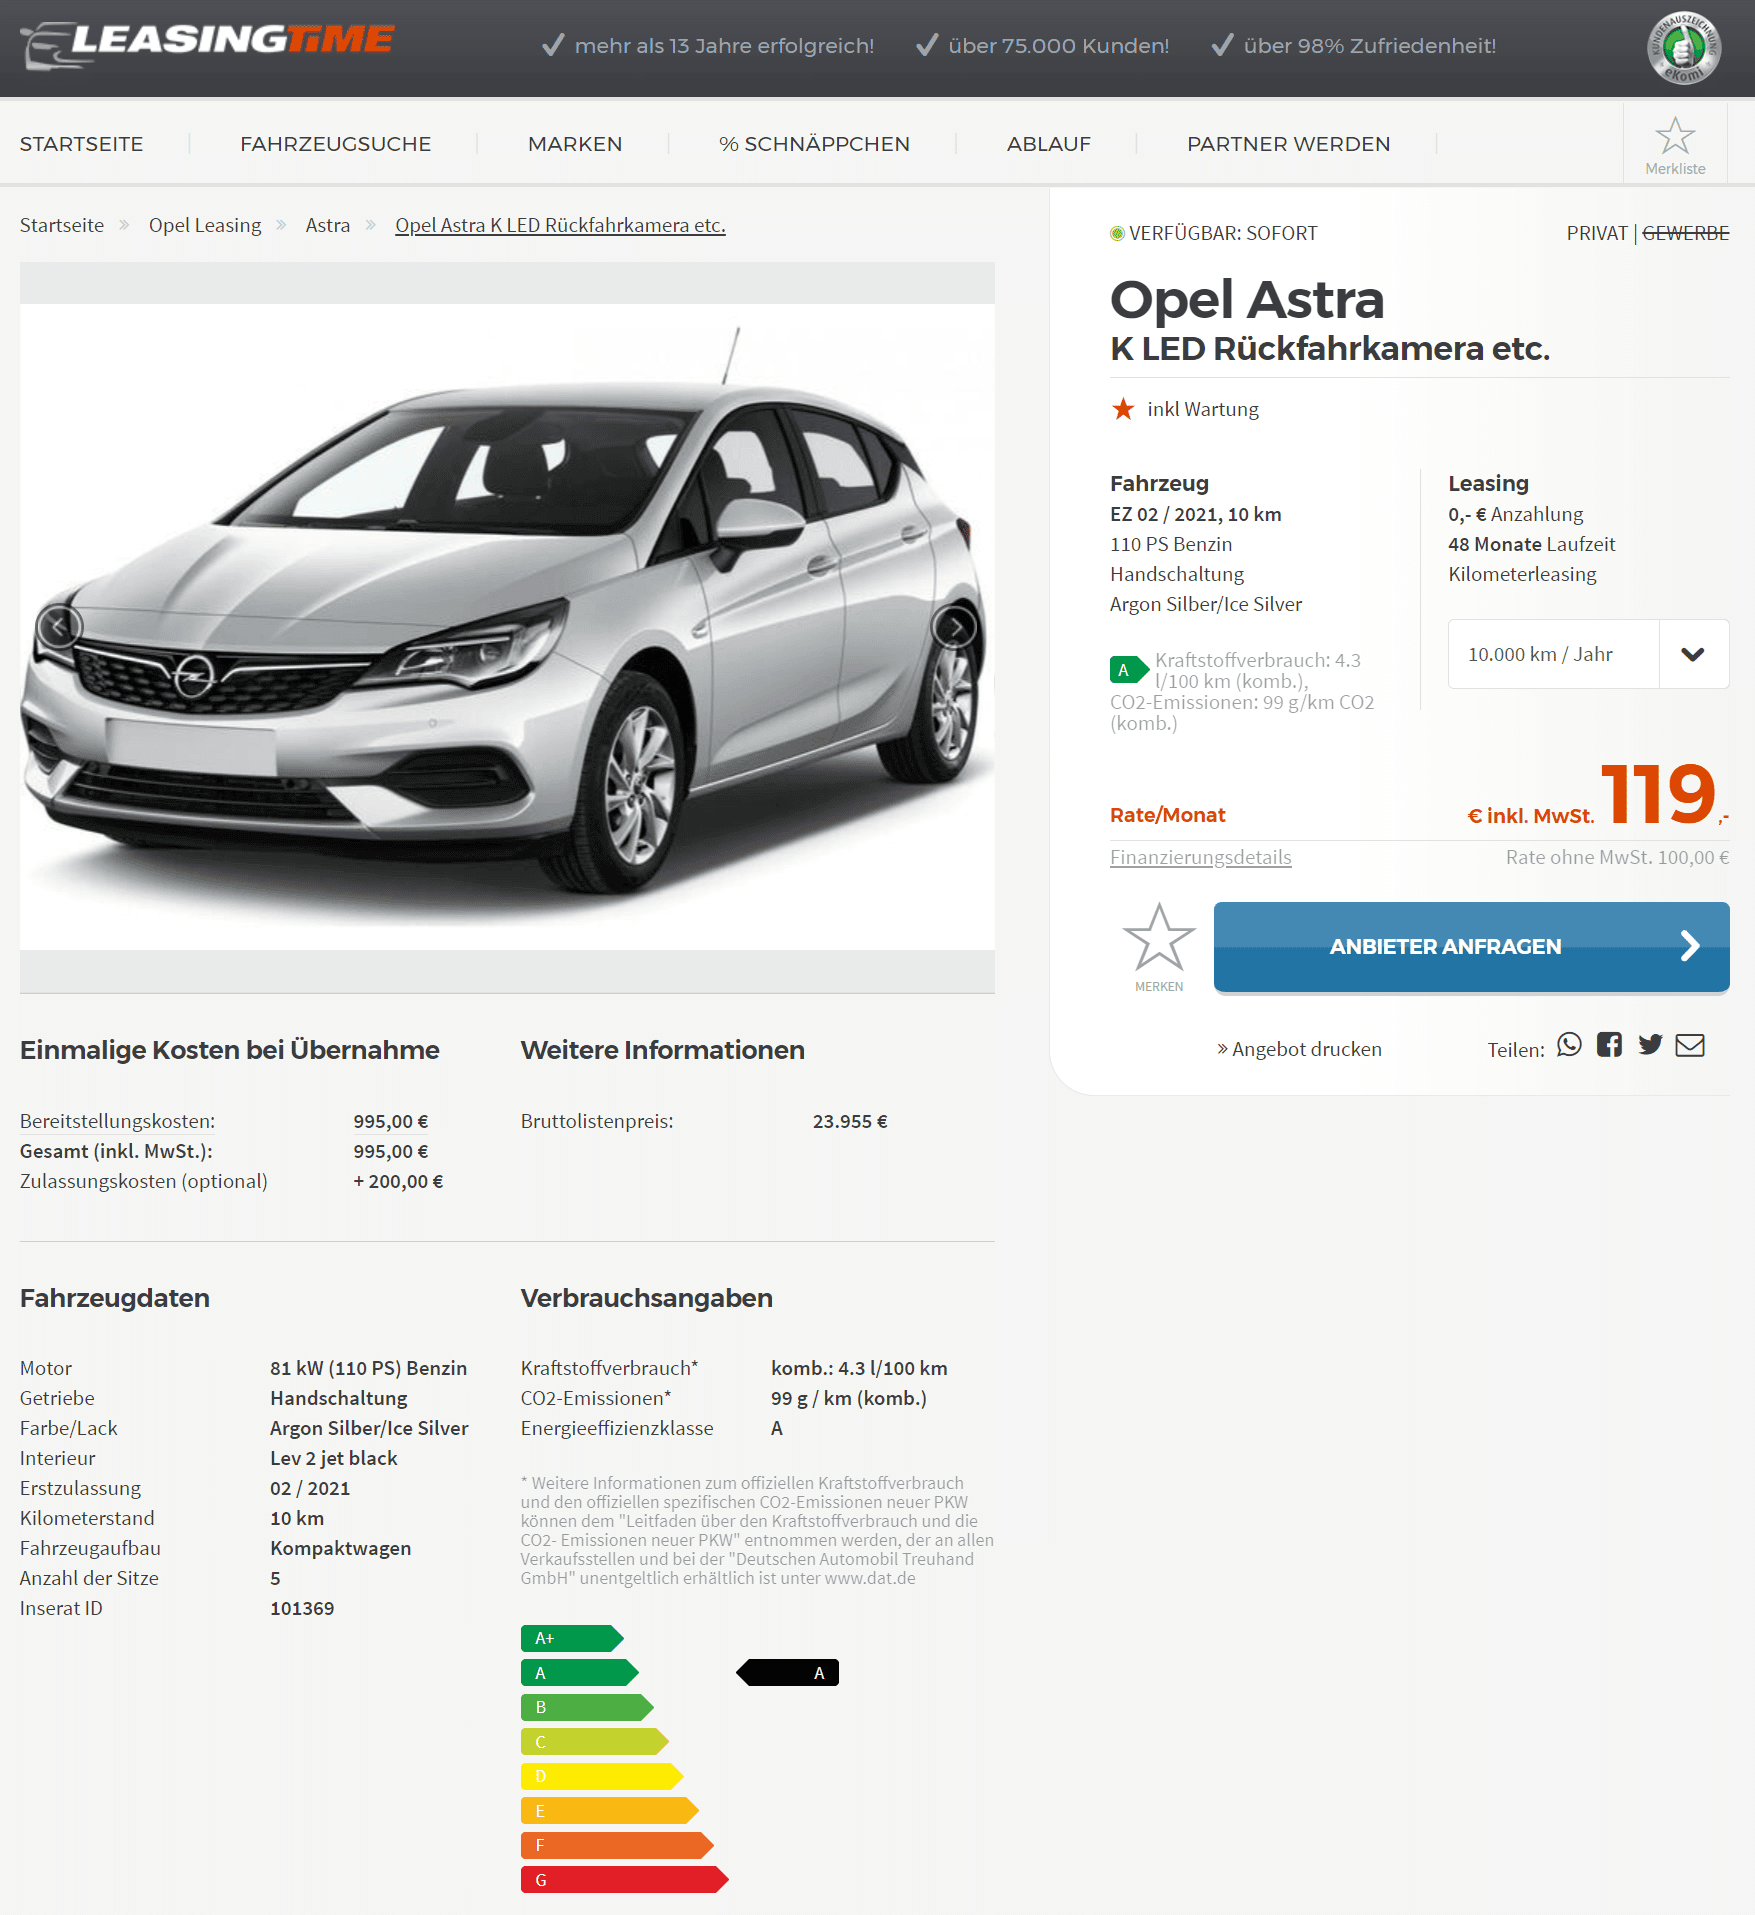Click the VERFÜGBAR: SOFORT label

(x=1223, y=233)
